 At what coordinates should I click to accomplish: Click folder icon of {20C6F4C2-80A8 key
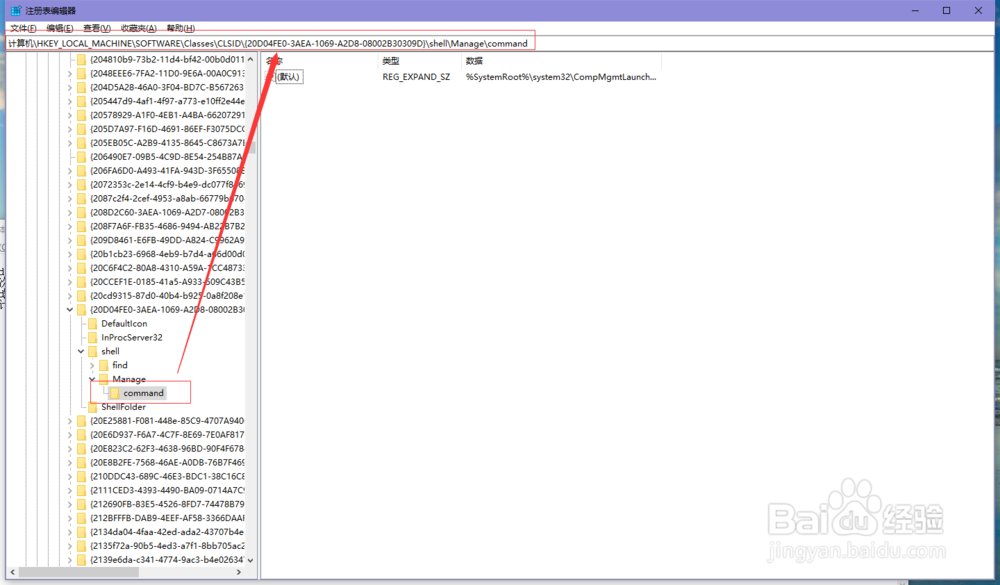click(x=81, y=268)
